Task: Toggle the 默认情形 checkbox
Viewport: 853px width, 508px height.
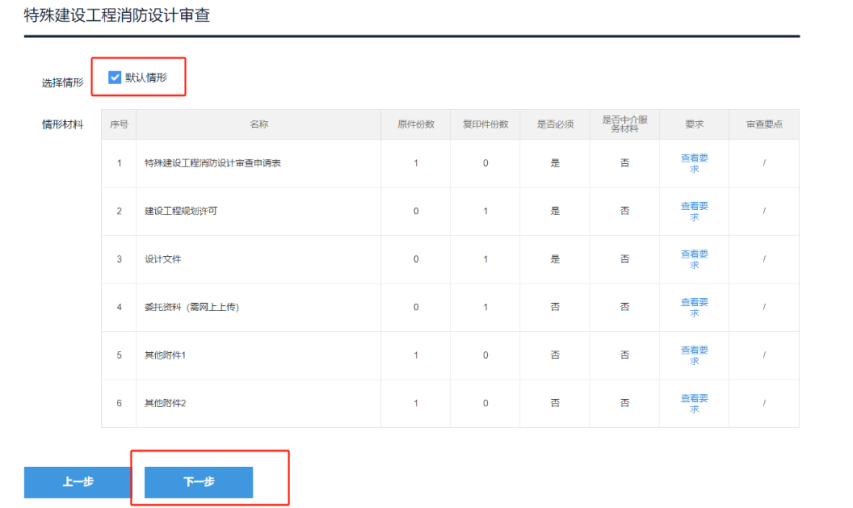Action: point(114,77)
